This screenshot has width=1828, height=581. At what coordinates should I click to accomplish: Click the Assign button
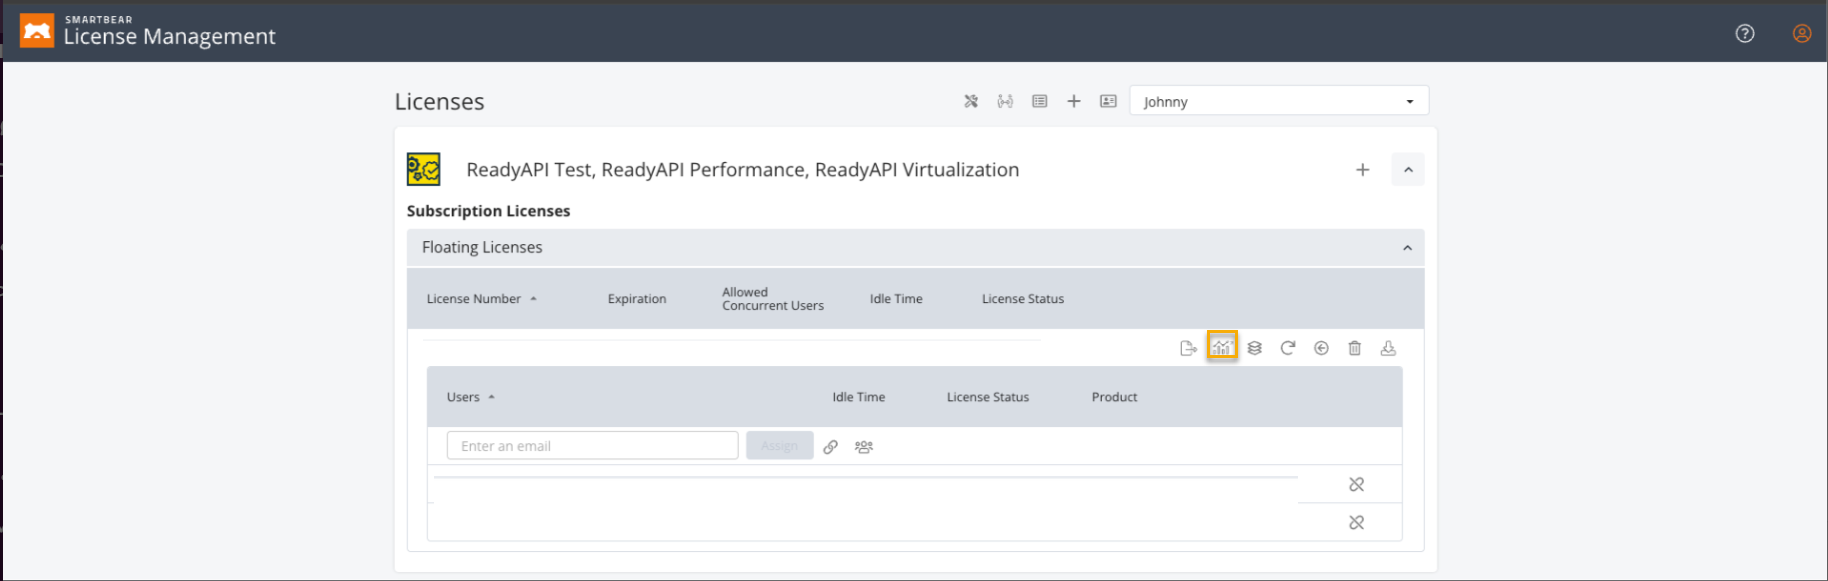pos(779,446)
